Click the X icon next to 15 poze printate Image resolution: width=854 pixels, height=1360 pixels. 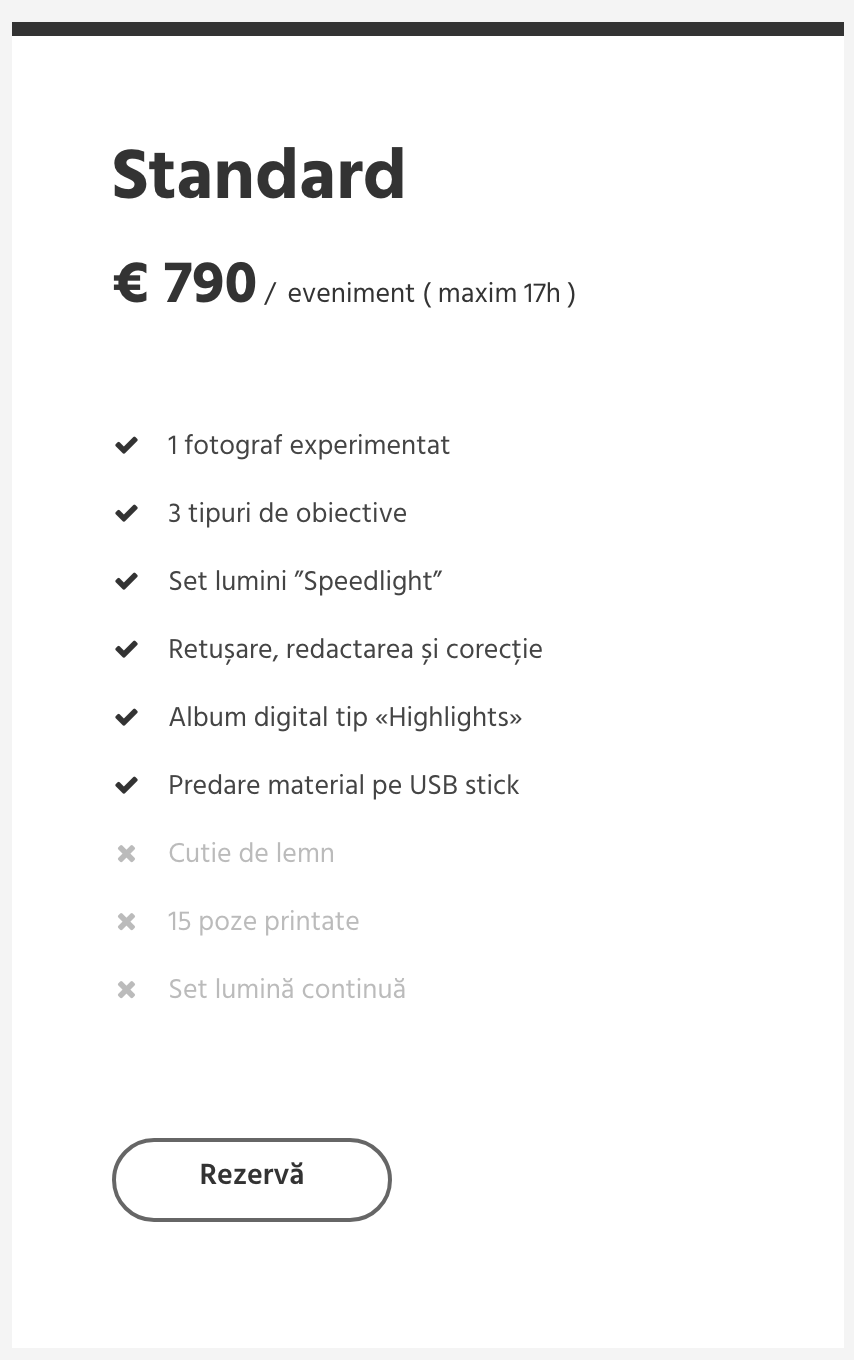click(x=126, y=922)
